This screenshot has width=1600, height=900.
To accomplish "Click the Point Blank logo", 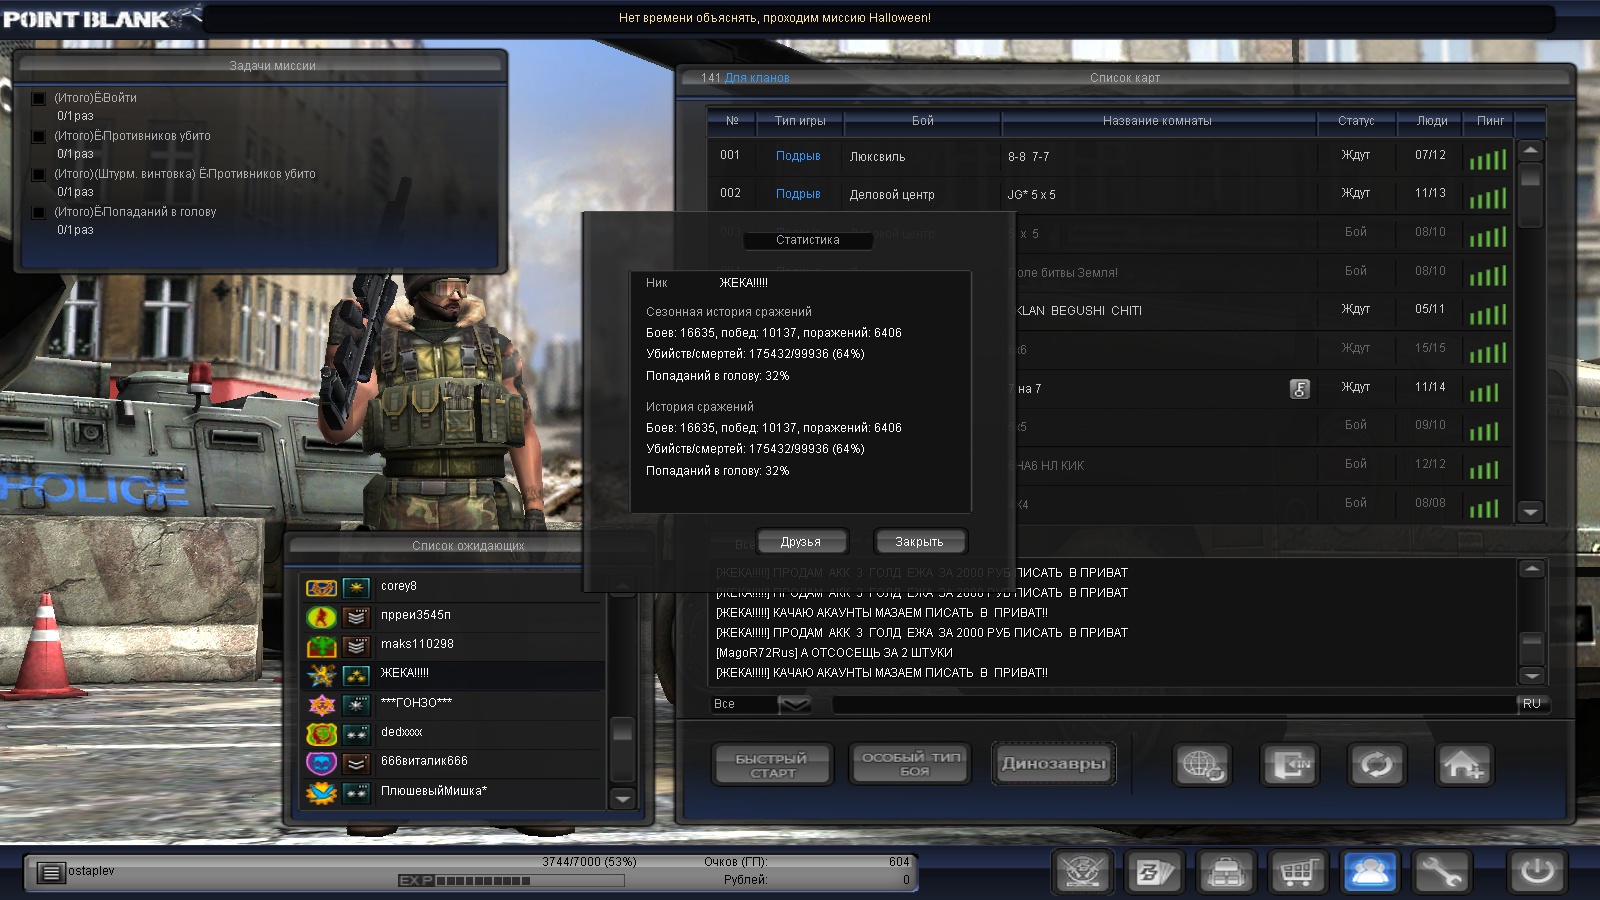I will coord(100,18).
